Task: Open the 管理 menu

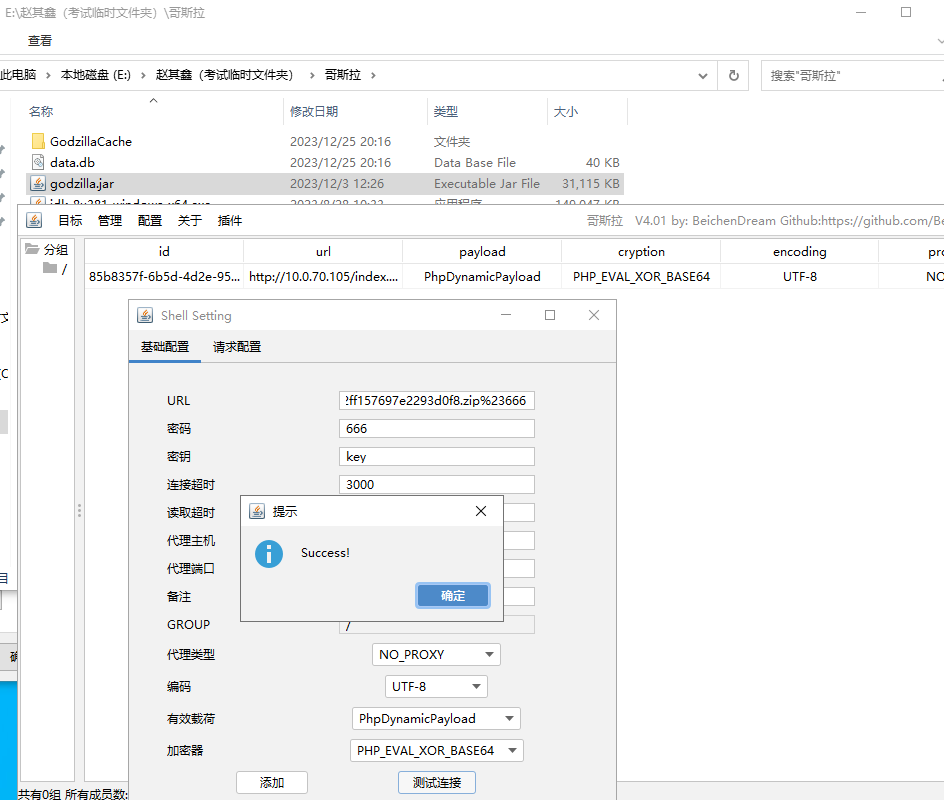Action: point(110,221)
